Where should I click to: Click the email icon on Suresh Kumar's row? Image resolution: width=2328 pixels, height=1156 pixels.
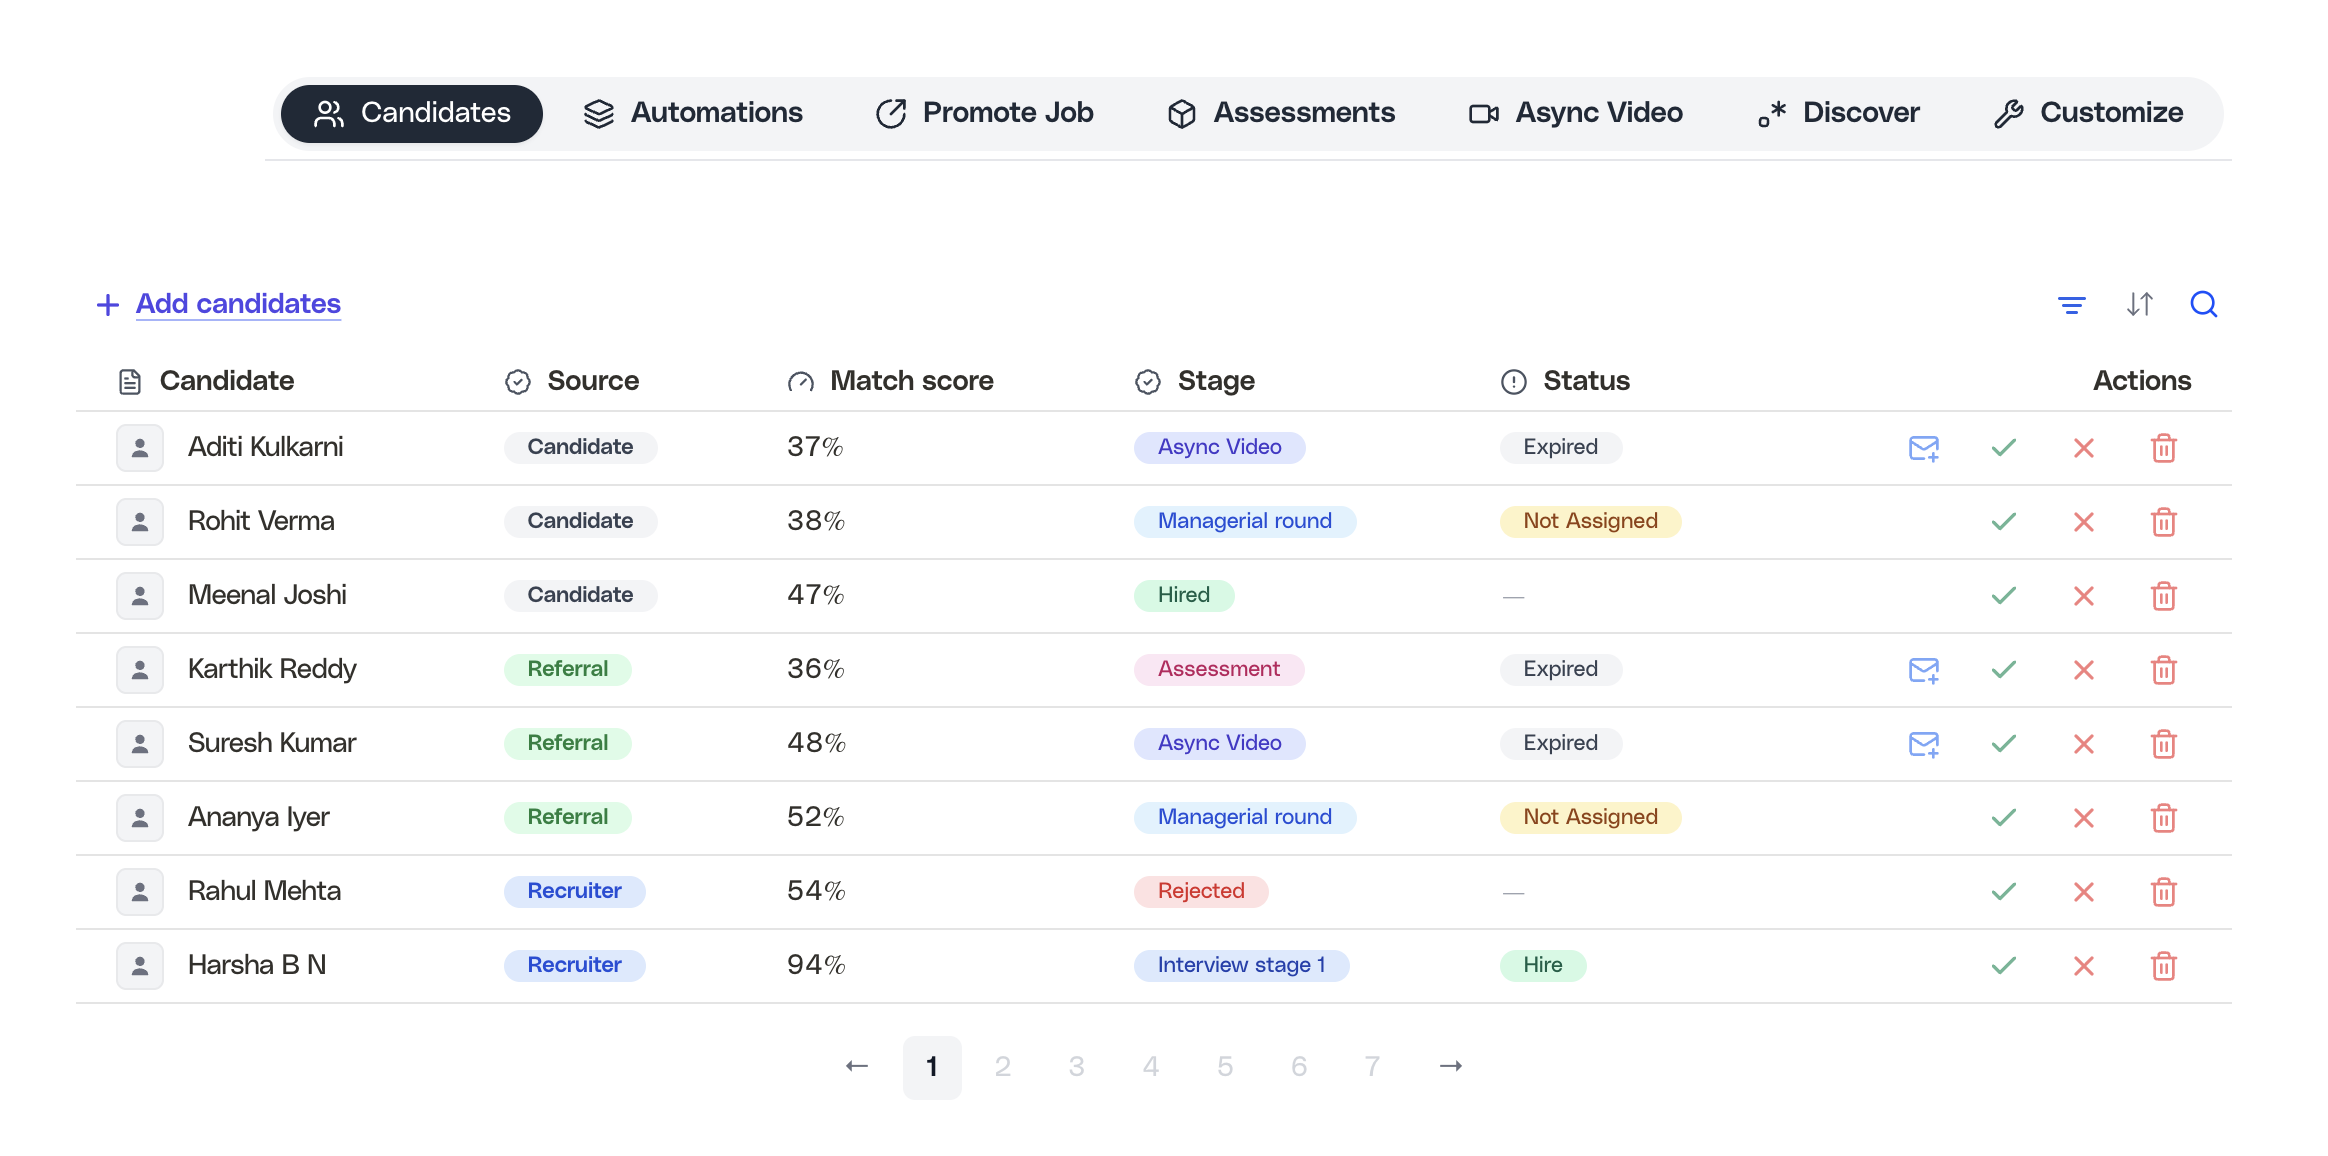pos(1923,743)
